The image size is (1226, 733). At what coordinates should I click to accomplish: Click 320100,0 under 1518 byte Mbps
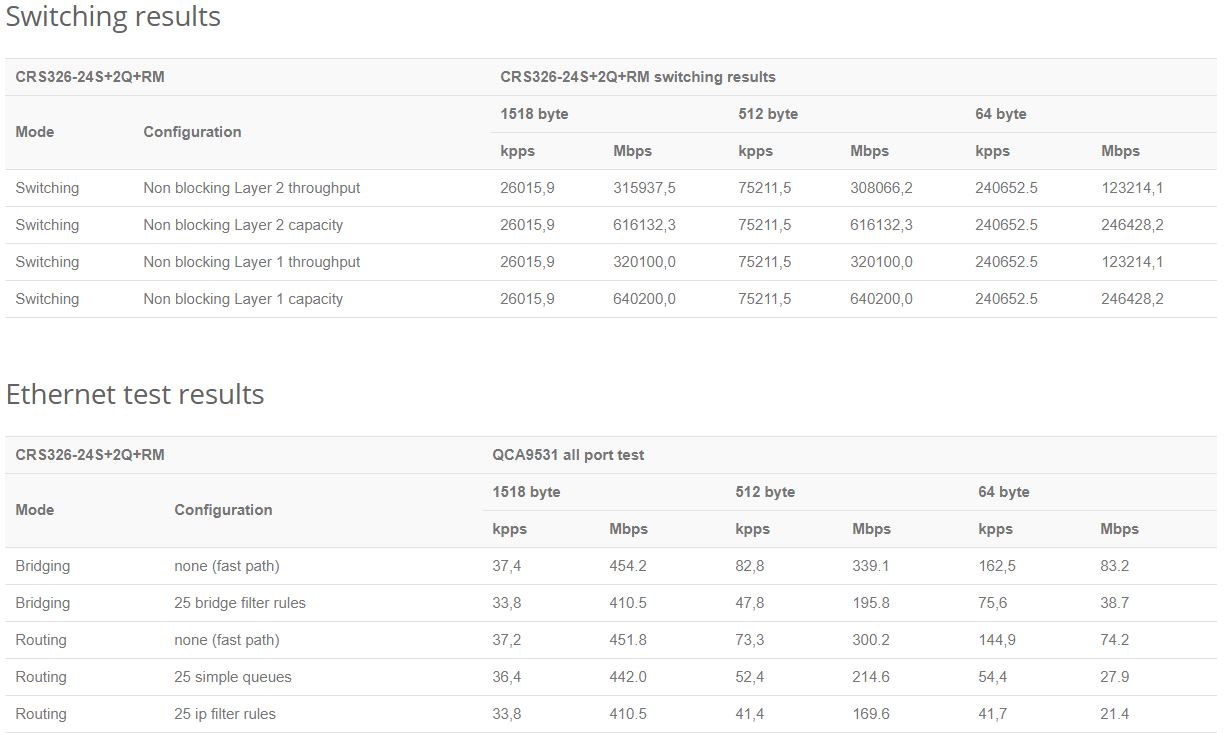(644, 262)
